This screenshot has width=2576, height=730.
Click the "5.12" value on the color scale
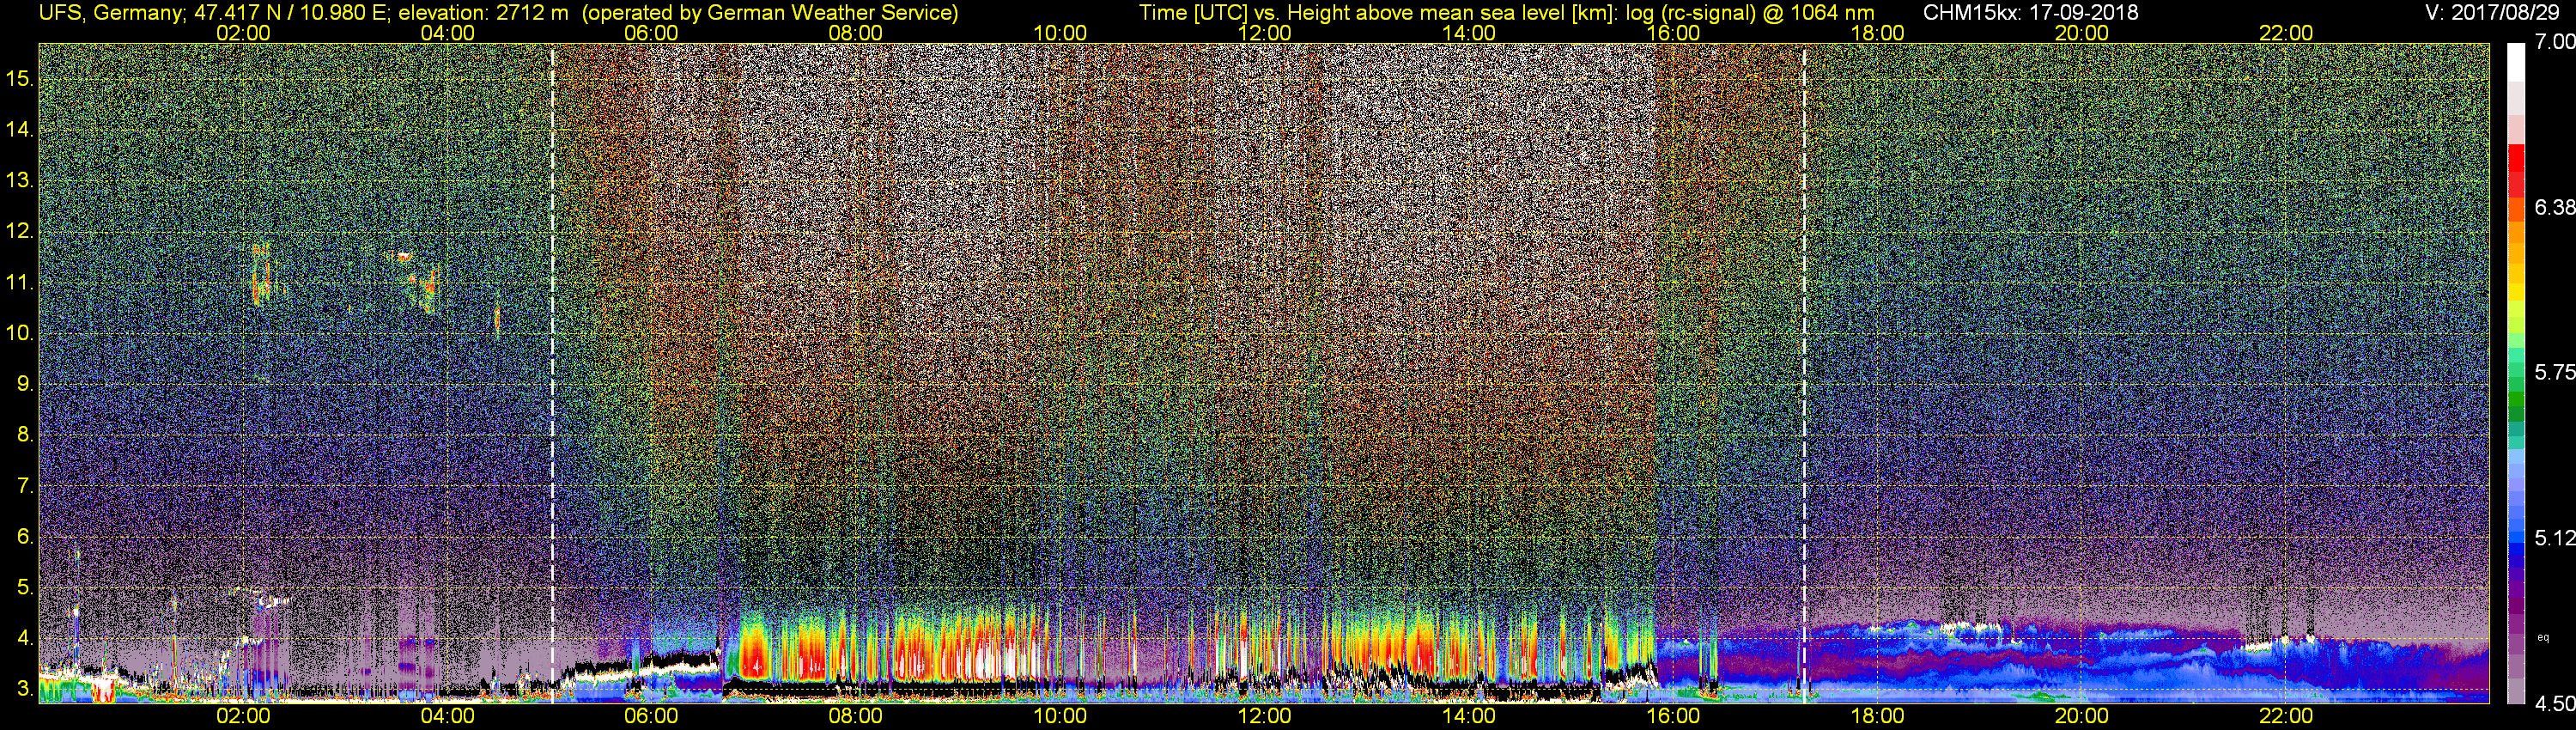(x=2555, y=538)
